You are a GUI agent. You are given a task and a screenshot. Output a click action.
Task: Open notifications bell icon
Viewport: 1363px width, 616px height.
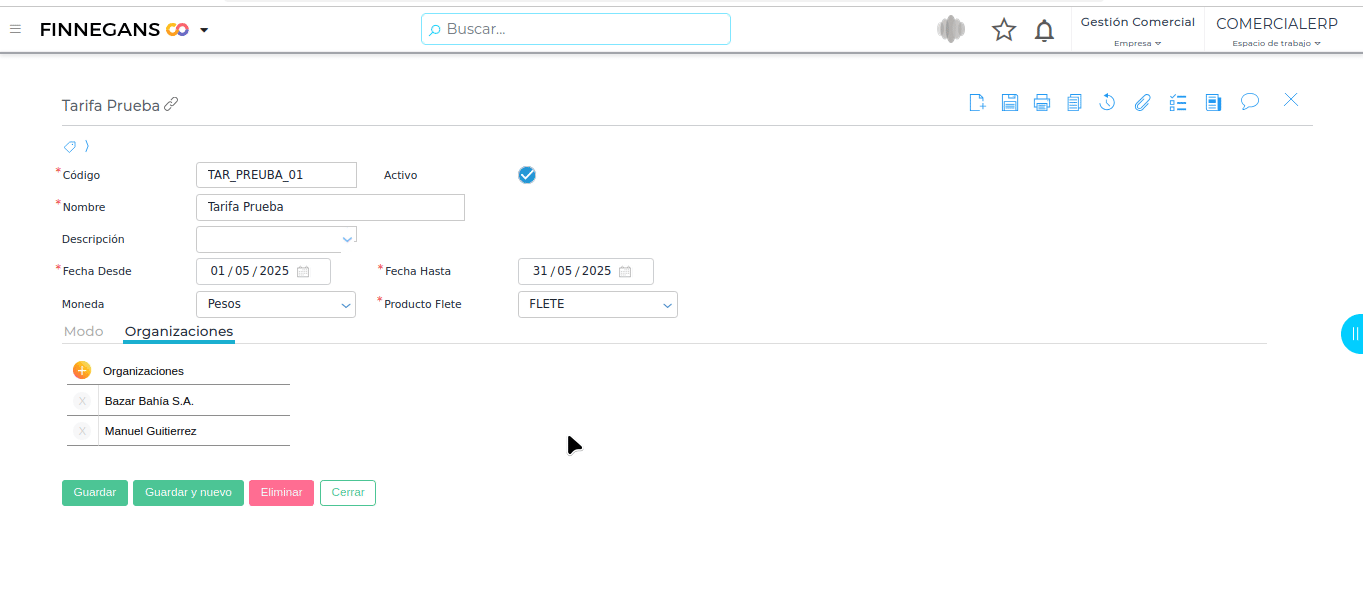(1044, 30)
